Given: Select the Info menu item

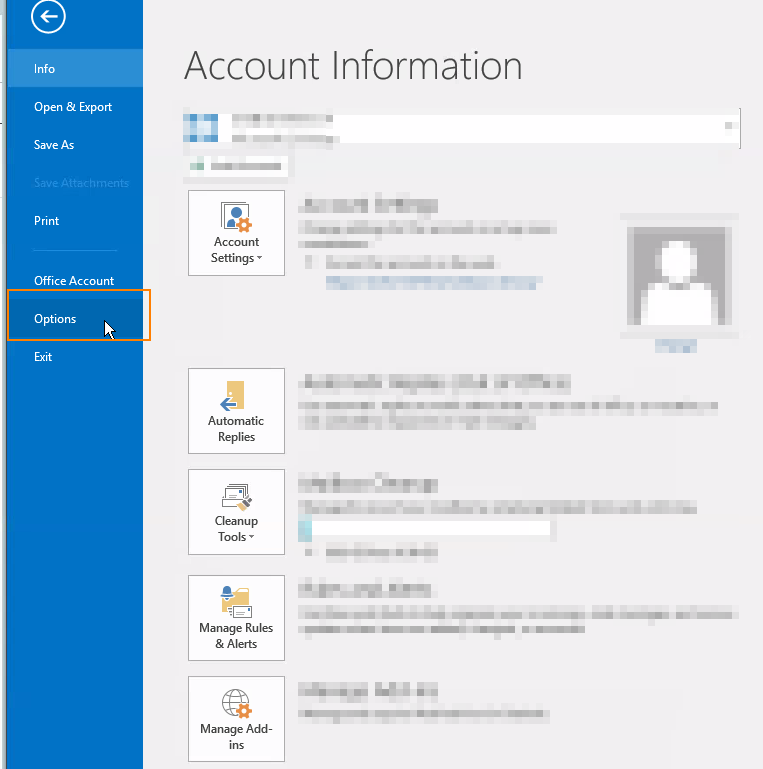Looking at the screenshot, I should coord(75,68).
